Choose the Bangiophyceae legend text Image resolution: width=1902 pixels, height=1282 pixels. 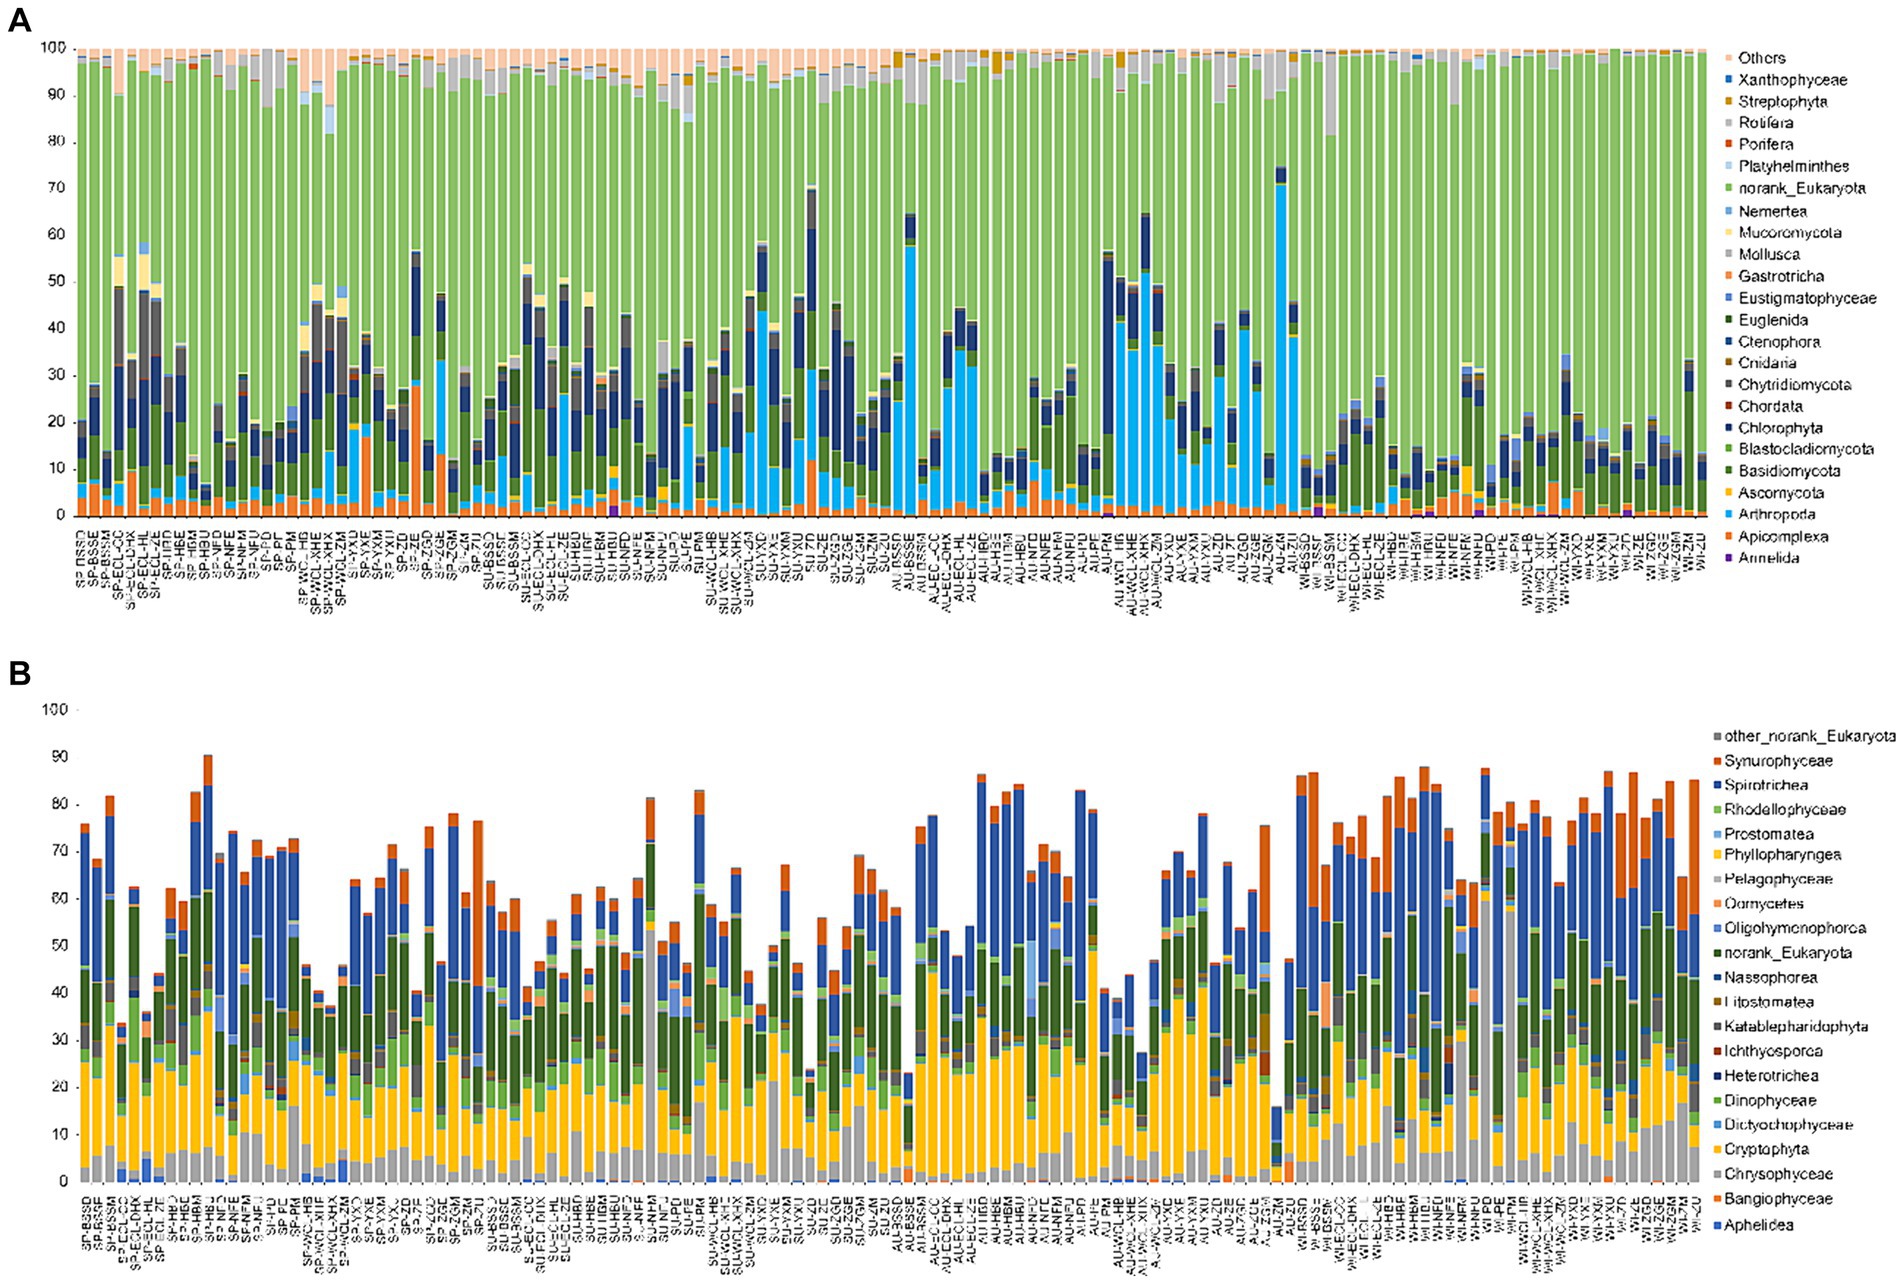tap(1779, 1199)
